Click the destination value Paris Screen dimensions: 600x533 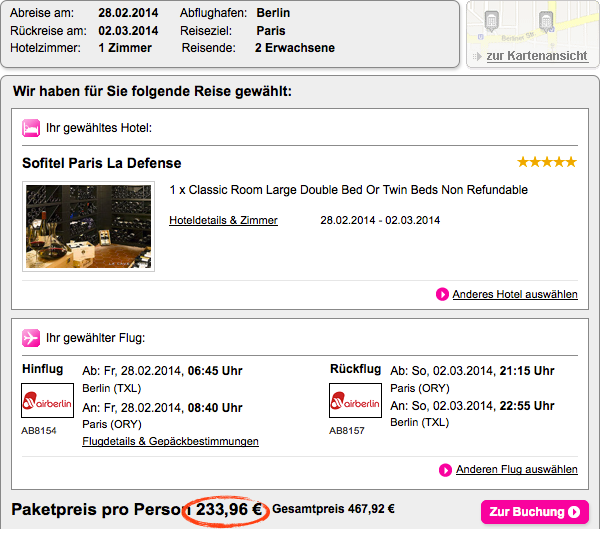click(271, 31)
